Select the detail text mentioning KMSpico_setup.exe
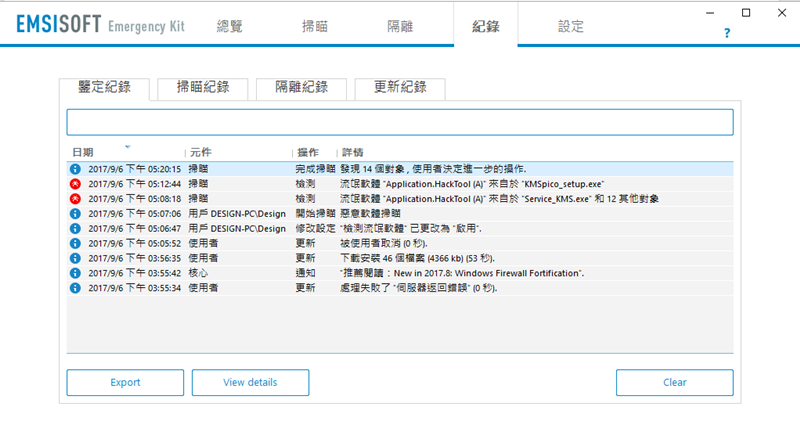800x435 pixels. click(x=472, y=184)
